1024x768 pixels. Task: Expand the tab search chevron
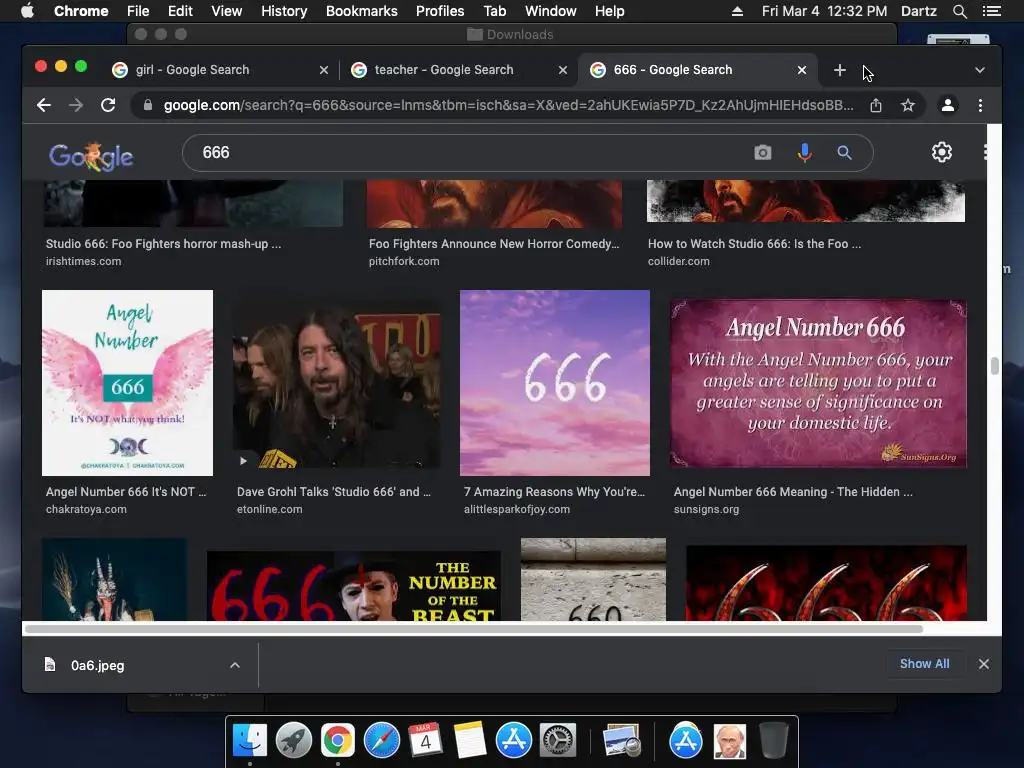[x=979, y=70]
